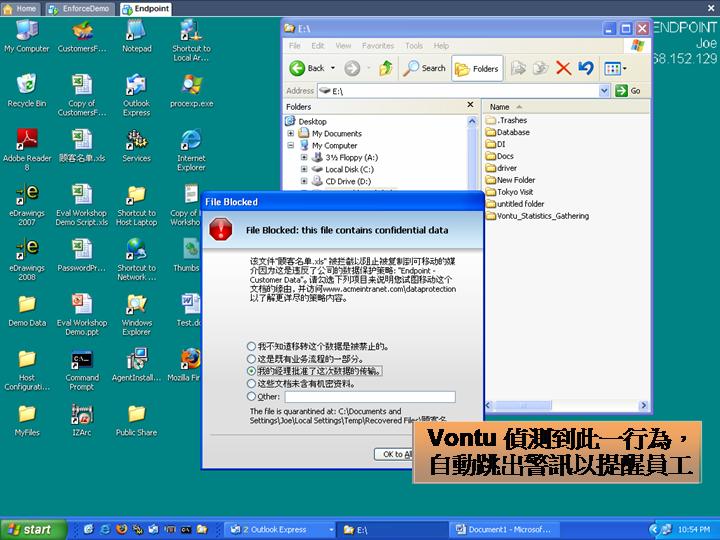Select the Database folder in file list
The image size is (720, 540).
(508, 132)
